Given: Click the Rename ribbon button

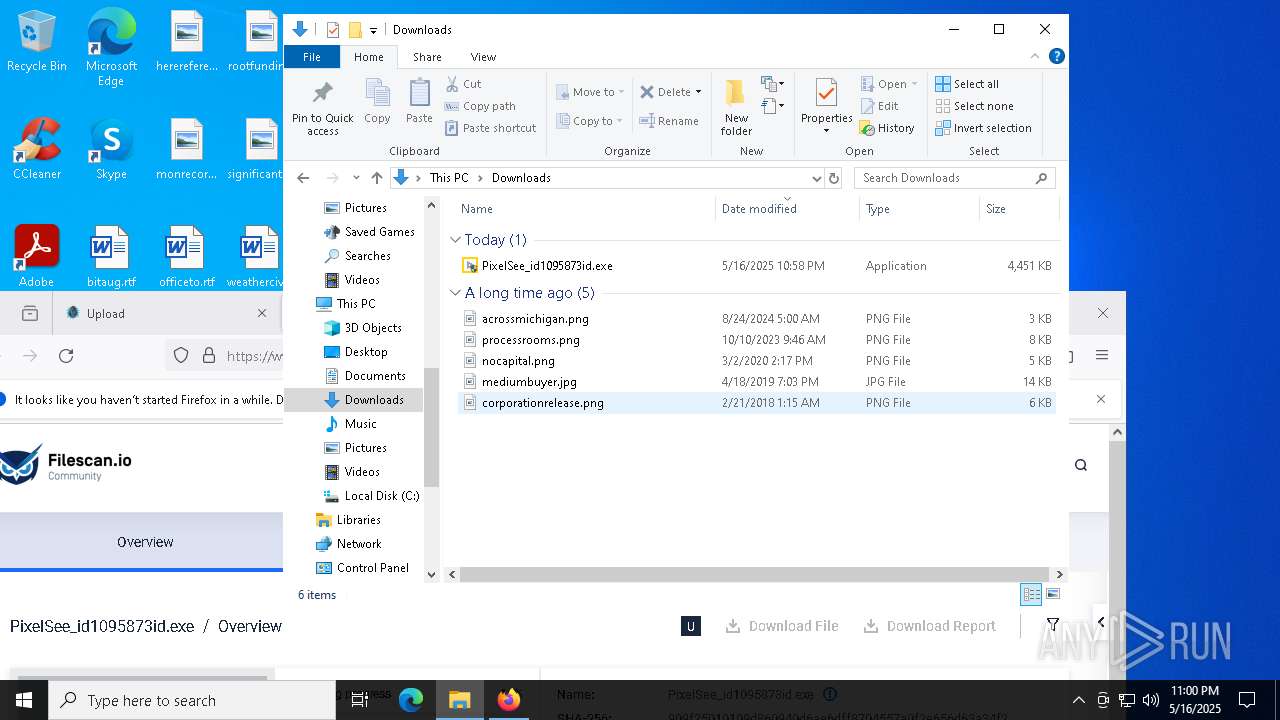Looking at the screenshot, I should click(x=669, y=121).
